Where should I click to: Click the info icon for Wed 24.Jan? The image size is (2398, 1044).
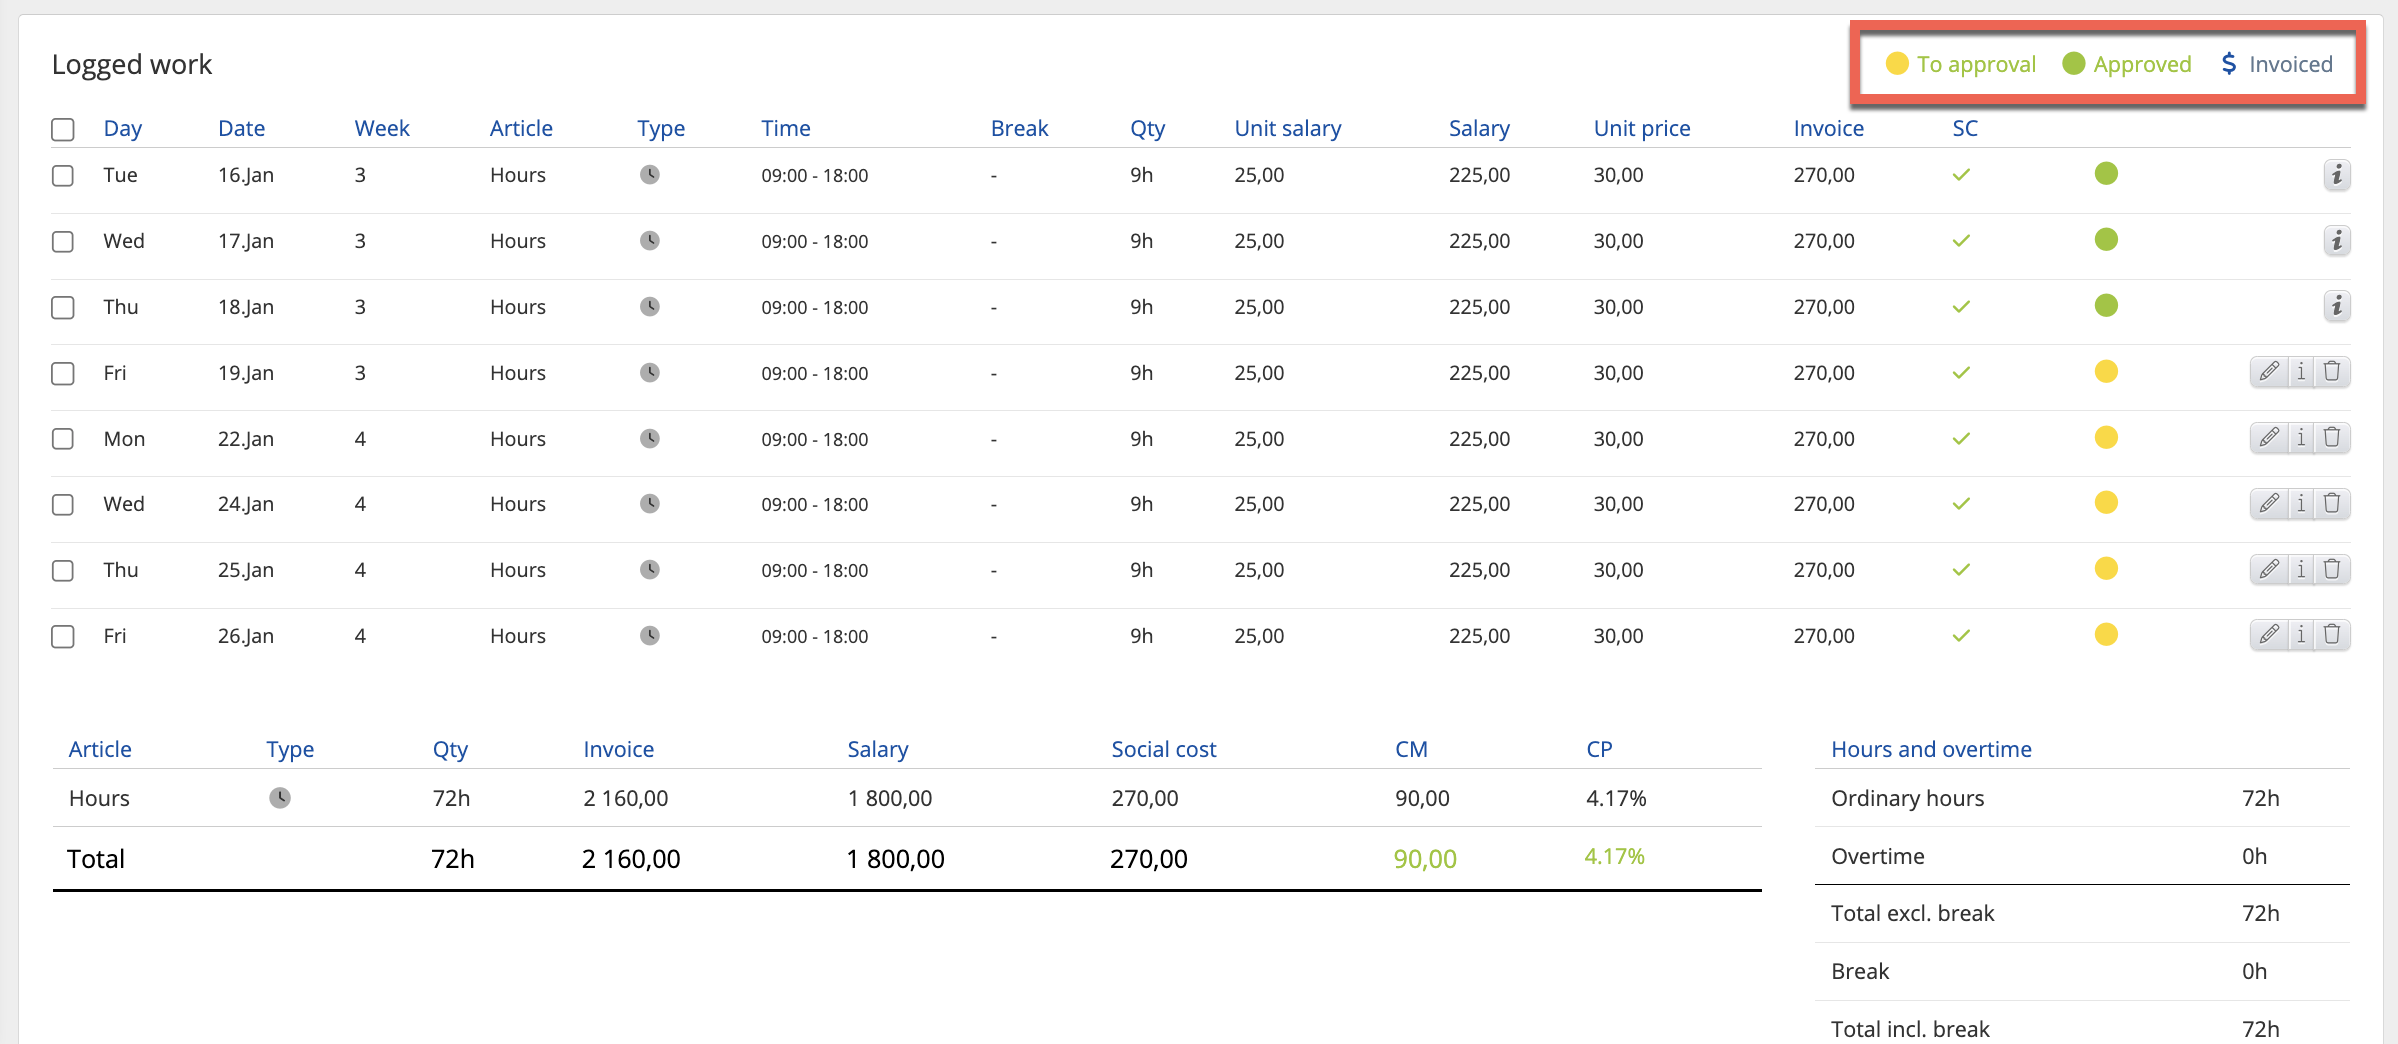pos(2301,503)
